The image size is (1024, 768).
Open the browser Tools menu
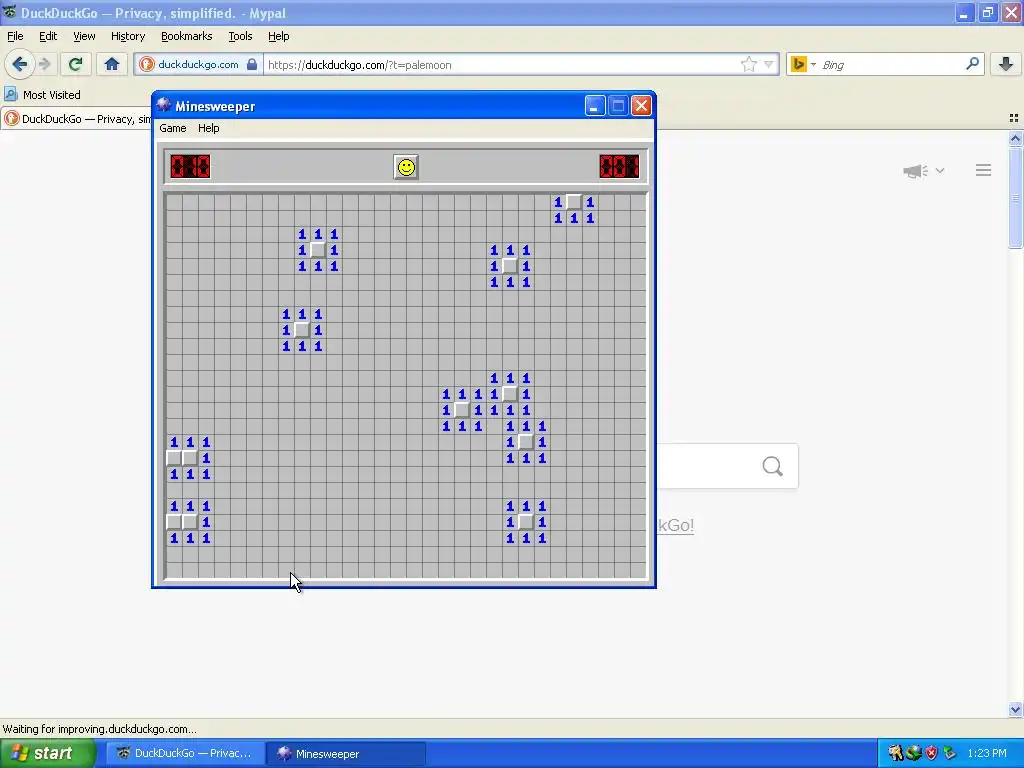point(240,36)
